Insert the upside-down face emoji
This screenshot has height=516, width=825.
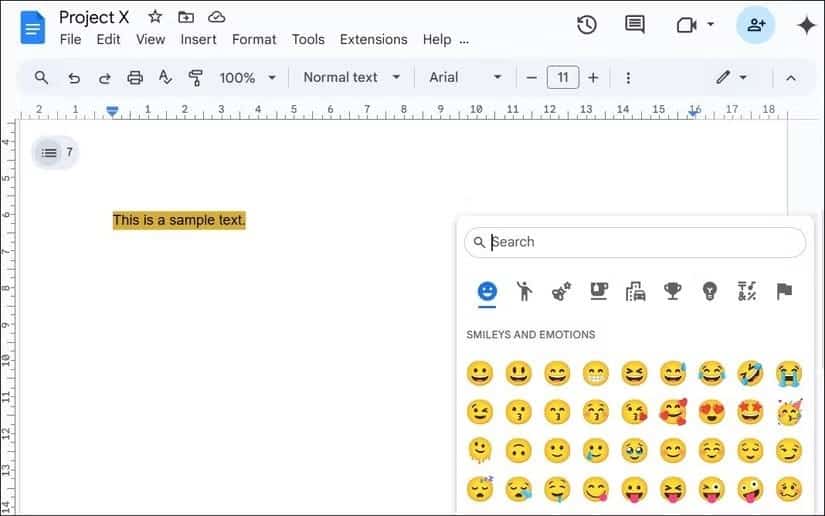(518, 451)
